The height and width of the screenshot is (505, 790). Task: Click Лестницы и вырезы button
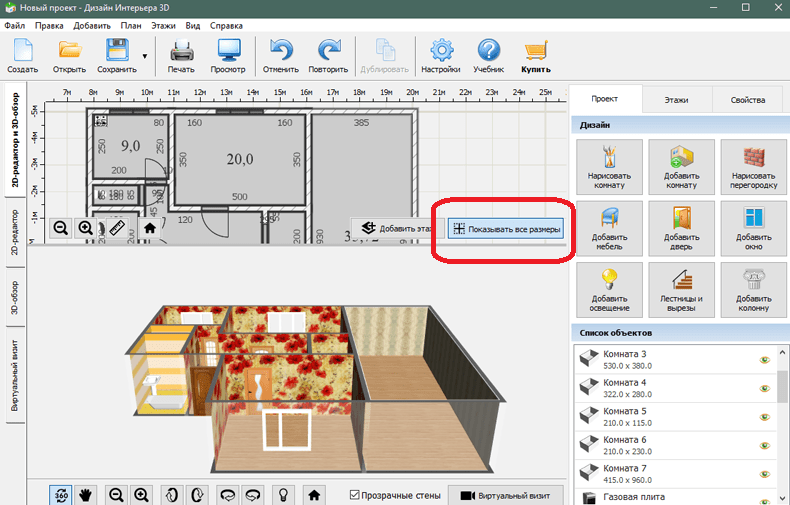[681, 290]
